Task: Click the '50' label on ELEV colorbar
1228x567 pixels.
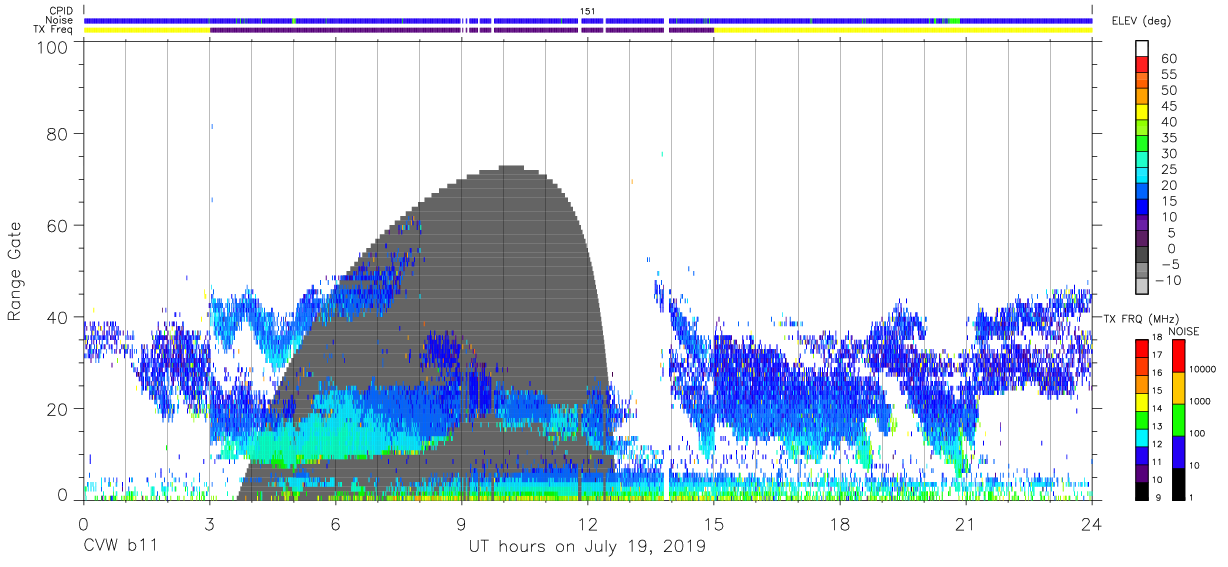Action: point(1168,91)
